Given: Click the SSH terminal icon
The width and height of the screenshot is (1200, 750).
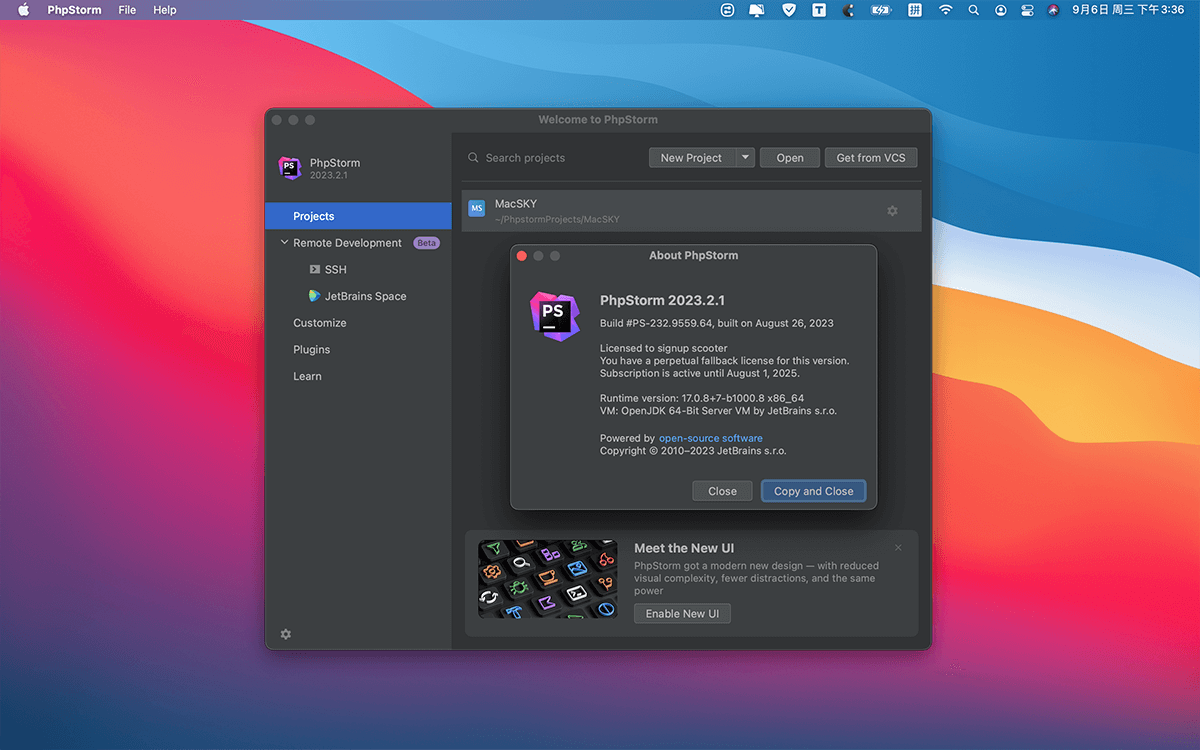Looking at the screenshot, I should (x=315, y=270).
